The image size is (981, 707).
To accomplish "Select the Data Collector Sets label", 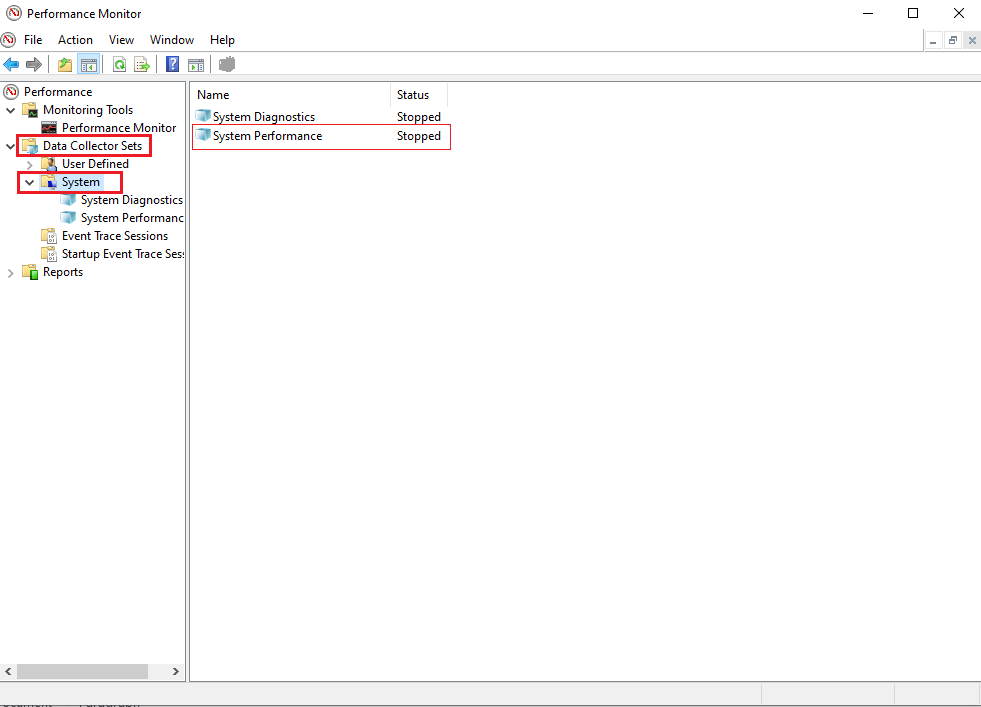I will pyautogui.click(x=93, y=146).
